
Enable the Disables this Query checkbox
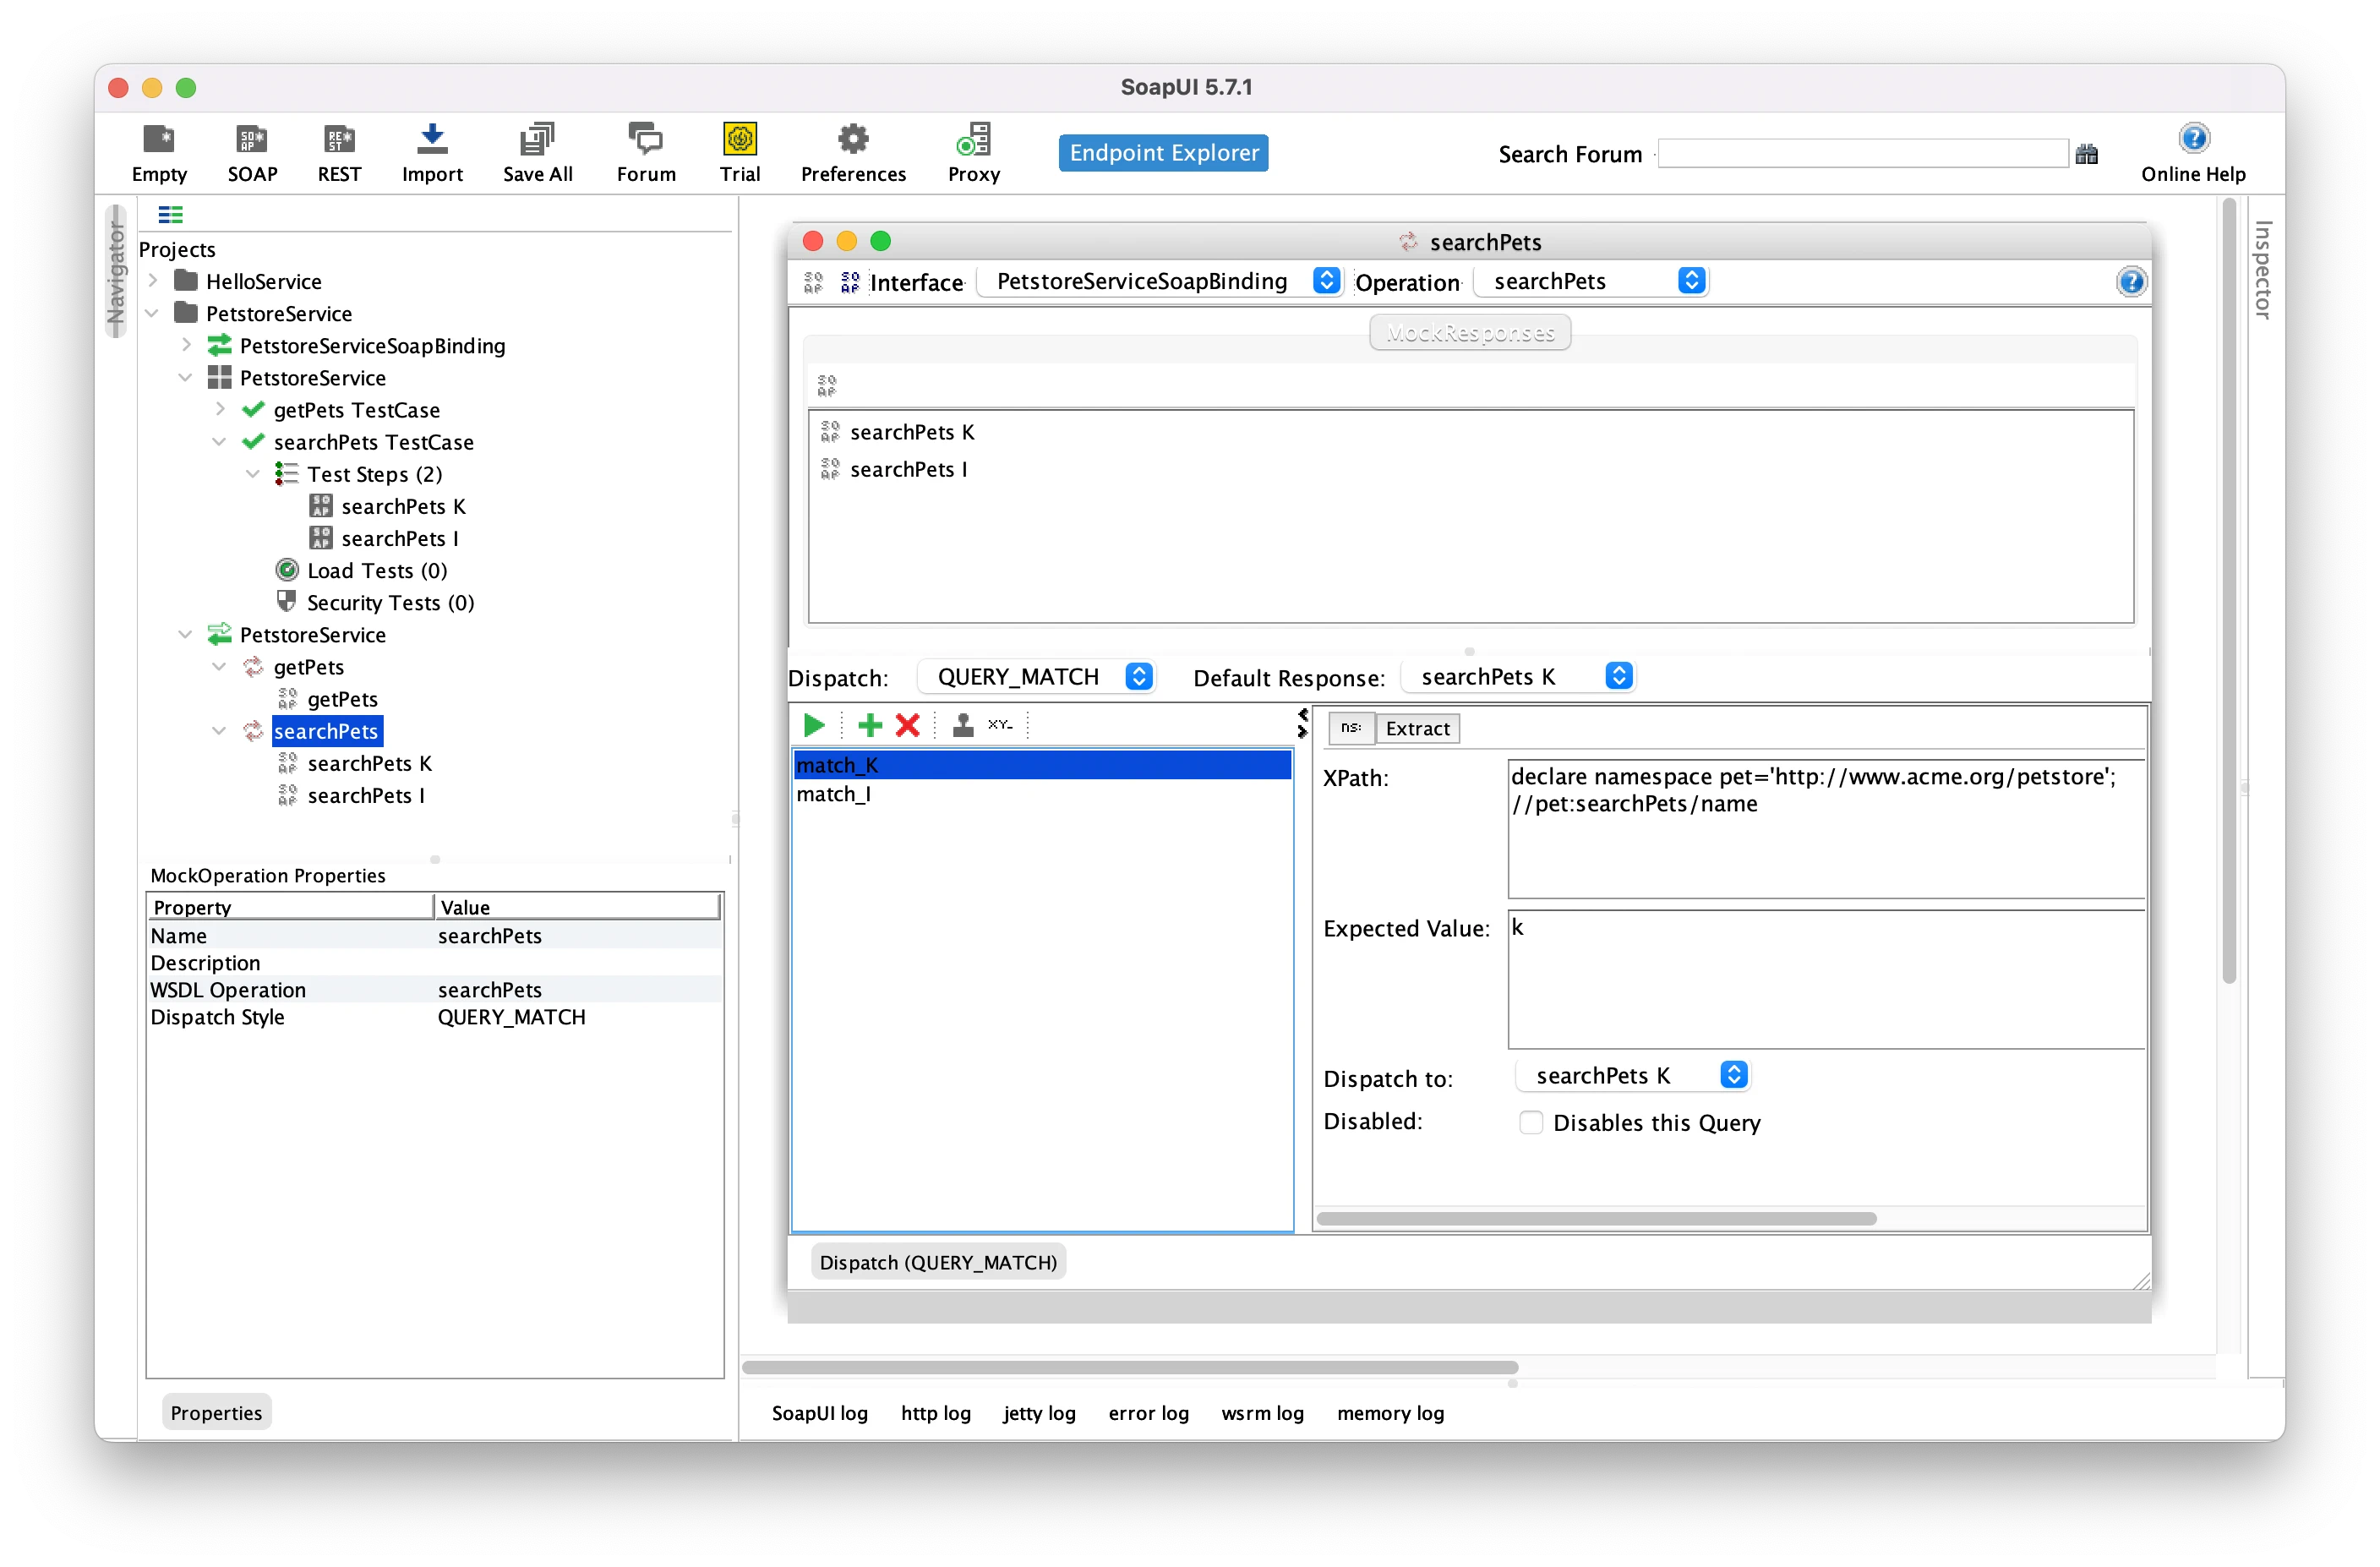1530,1122
